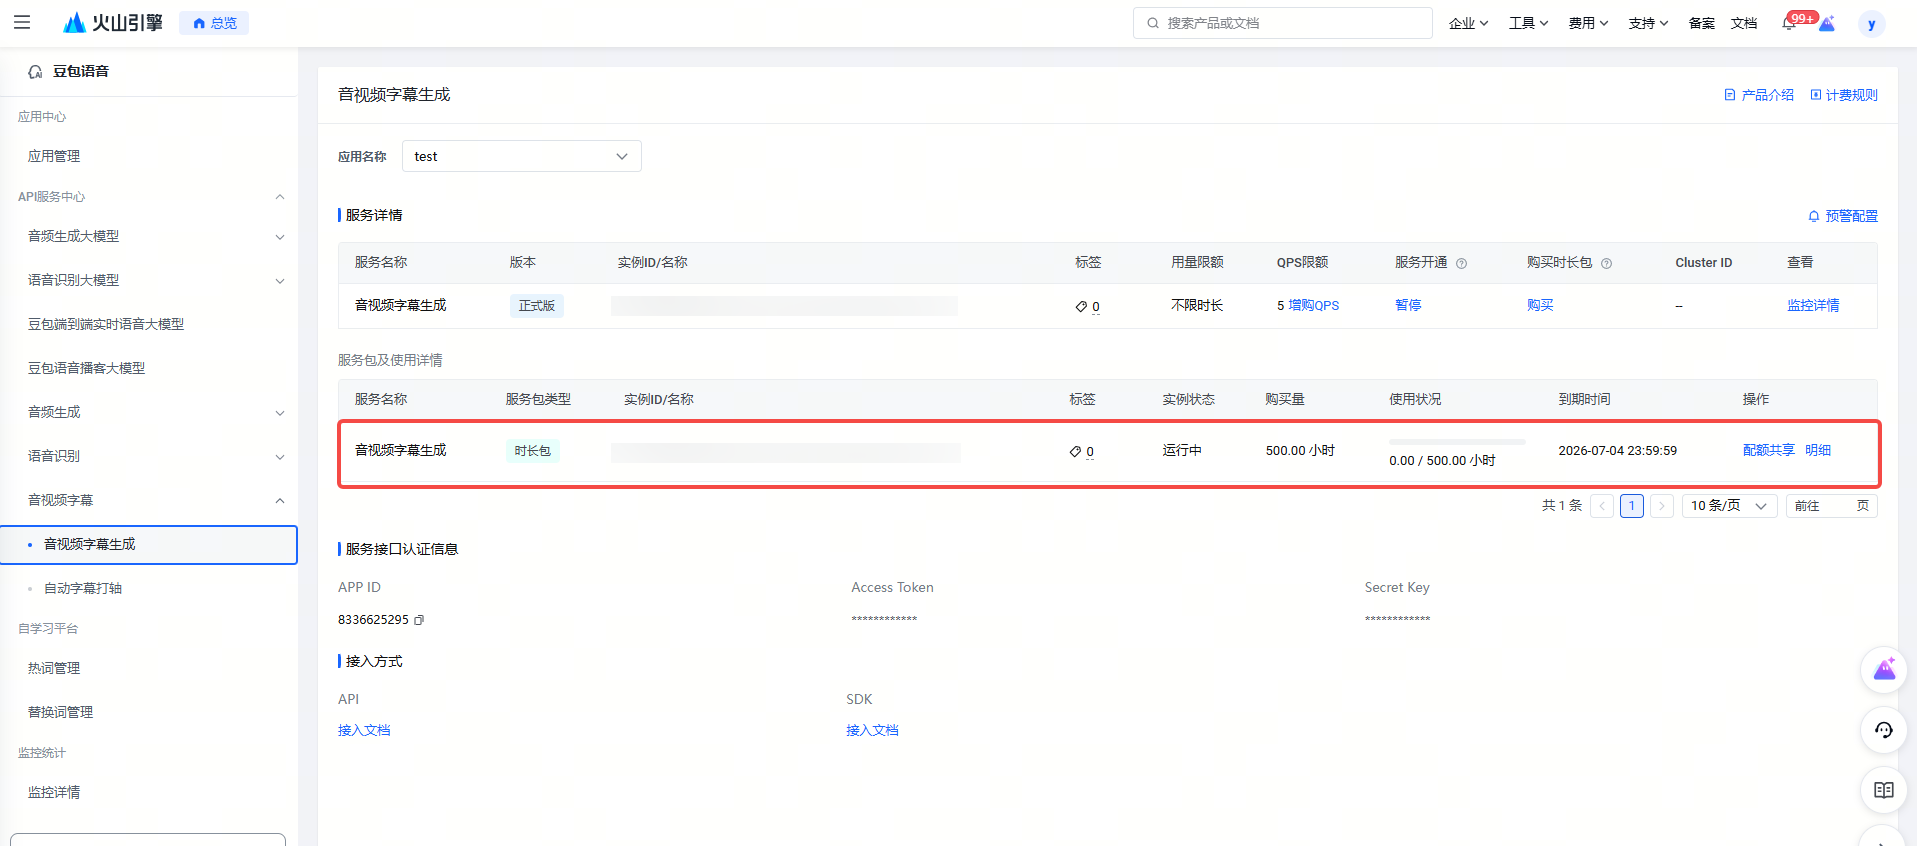Select 自动字幕打轴 in the sidebar
Viewport: 1917px width, 846px height.
[83, 588]
